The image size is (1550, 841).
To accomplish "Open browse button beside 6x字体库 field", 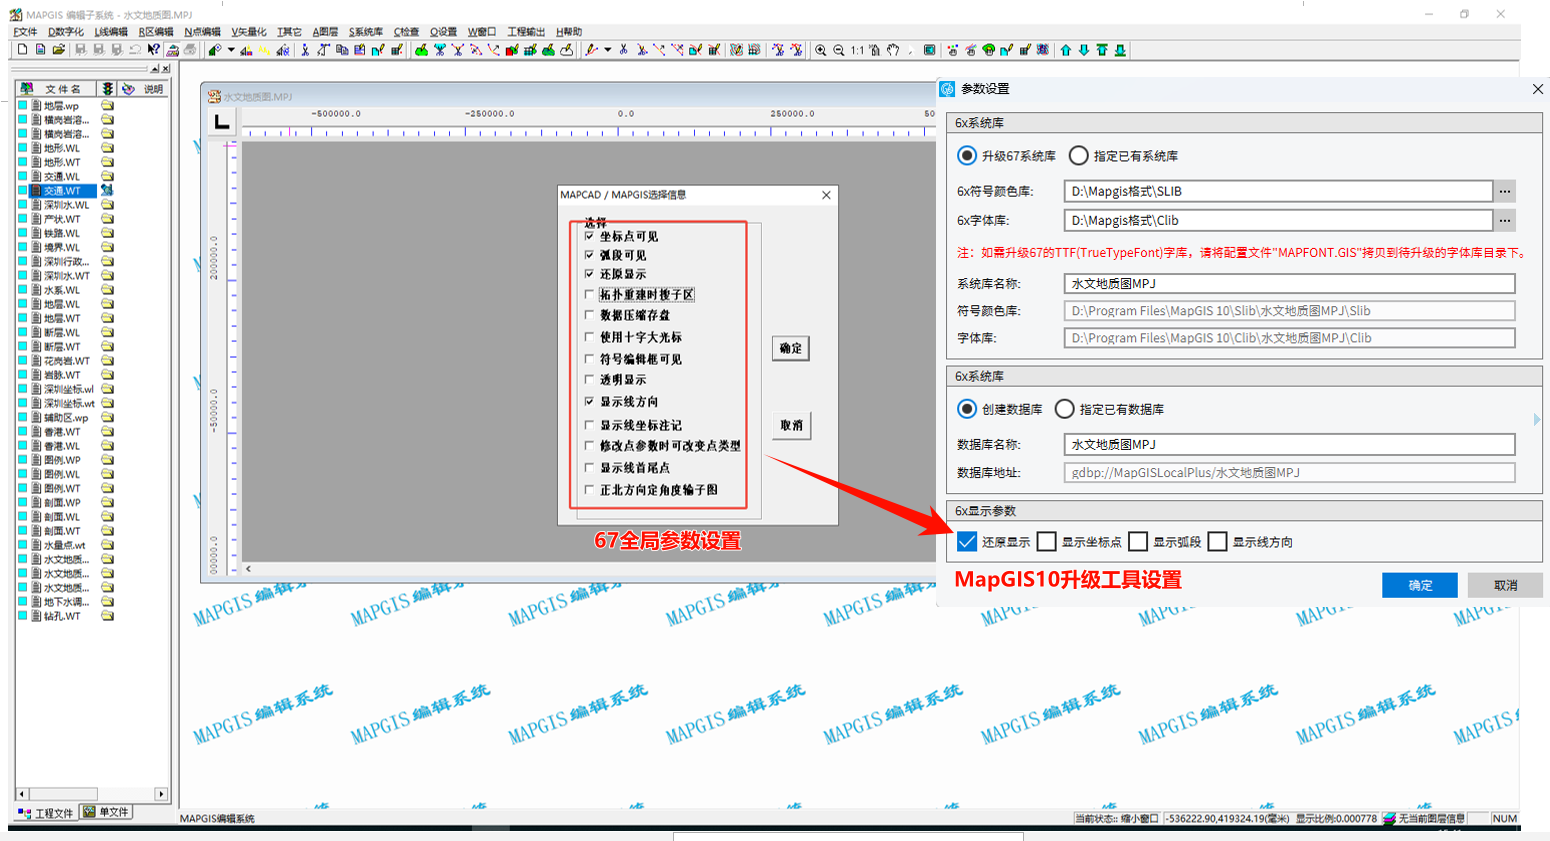I will (x=1505, y=221).
